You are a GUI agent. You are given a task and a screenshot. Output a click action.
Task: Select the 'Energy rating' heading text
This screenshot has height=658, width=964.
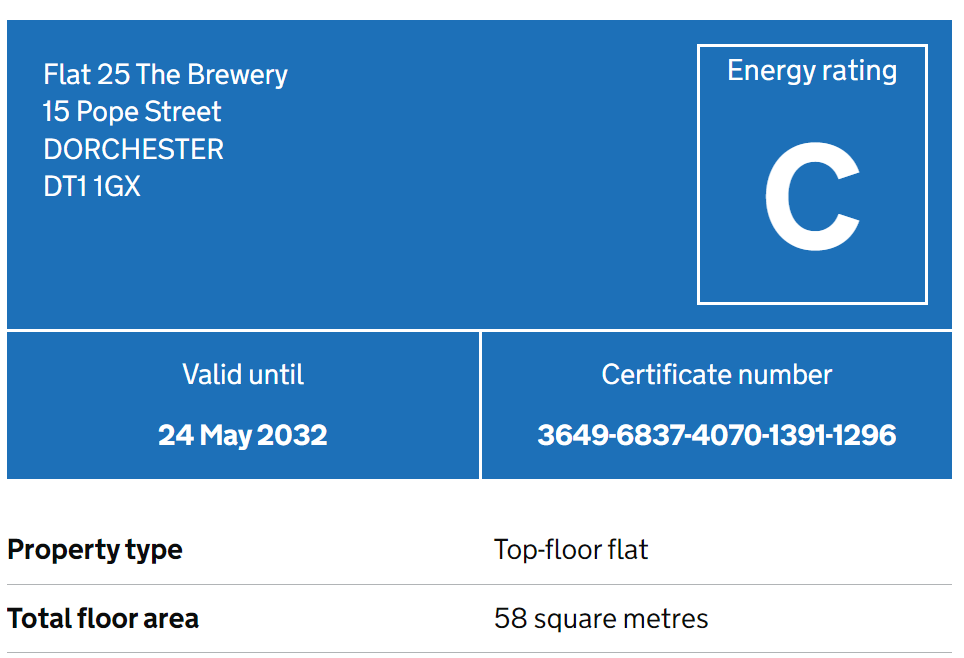pos(812,71)
